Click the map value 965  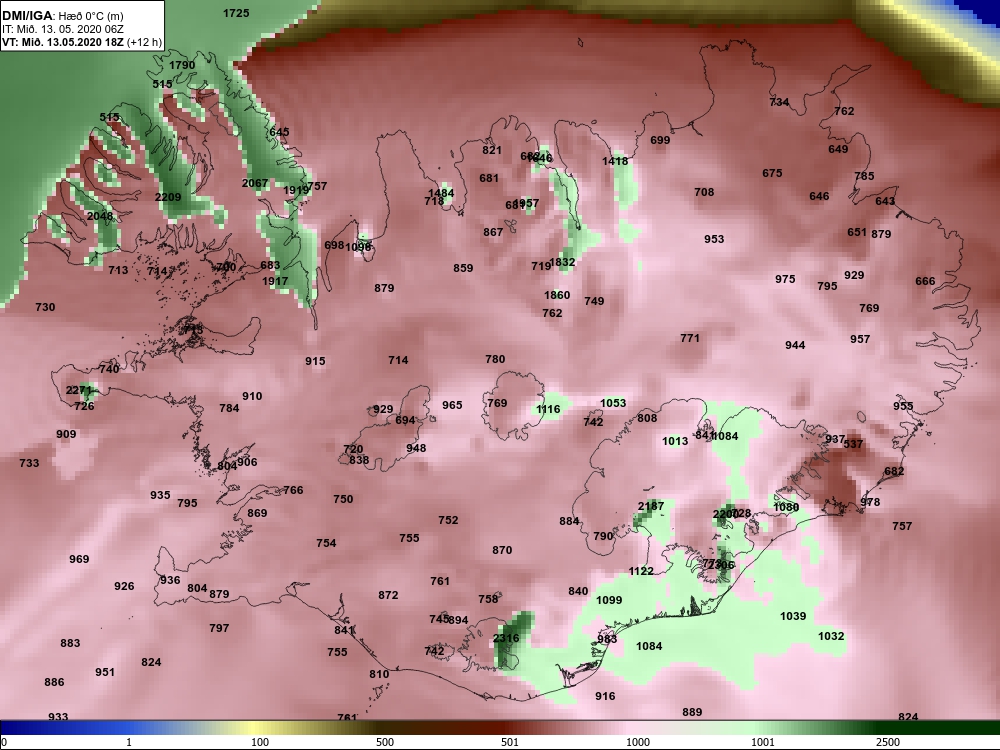[452, 405]
